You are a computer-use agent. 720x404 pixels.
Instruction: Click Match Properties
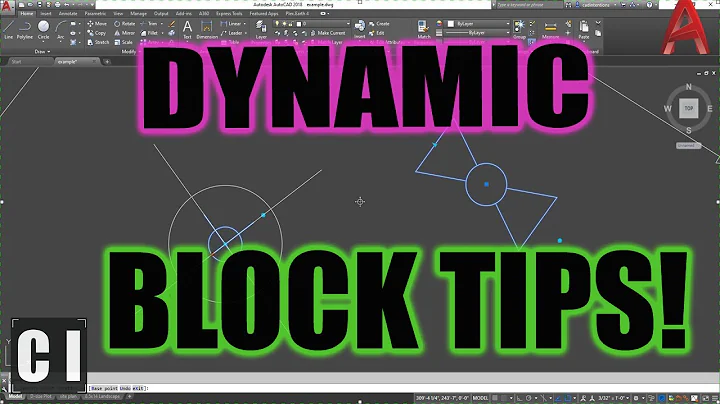[423, 30]
